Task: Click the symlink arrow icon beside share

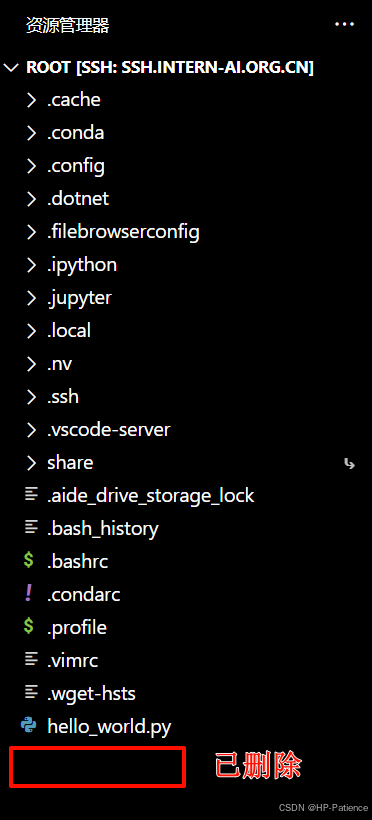Action: click(x=350, y=463)
